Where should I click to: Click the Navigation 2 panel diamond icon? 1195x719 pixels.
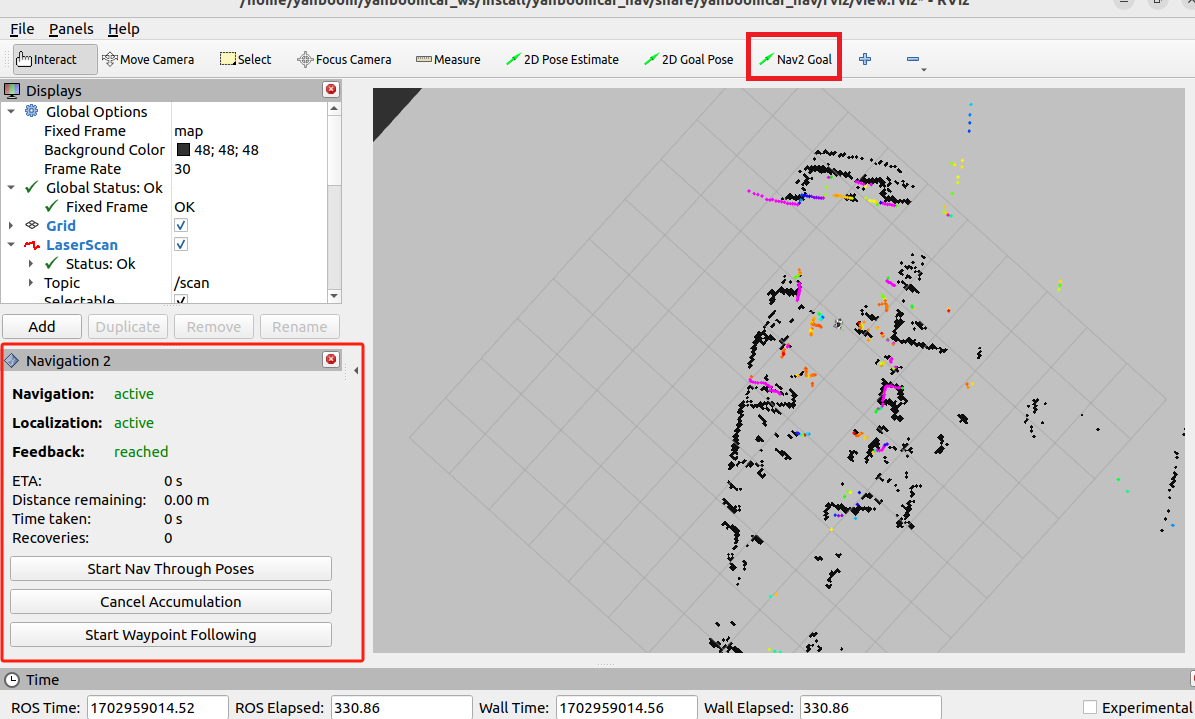[12, 360]
